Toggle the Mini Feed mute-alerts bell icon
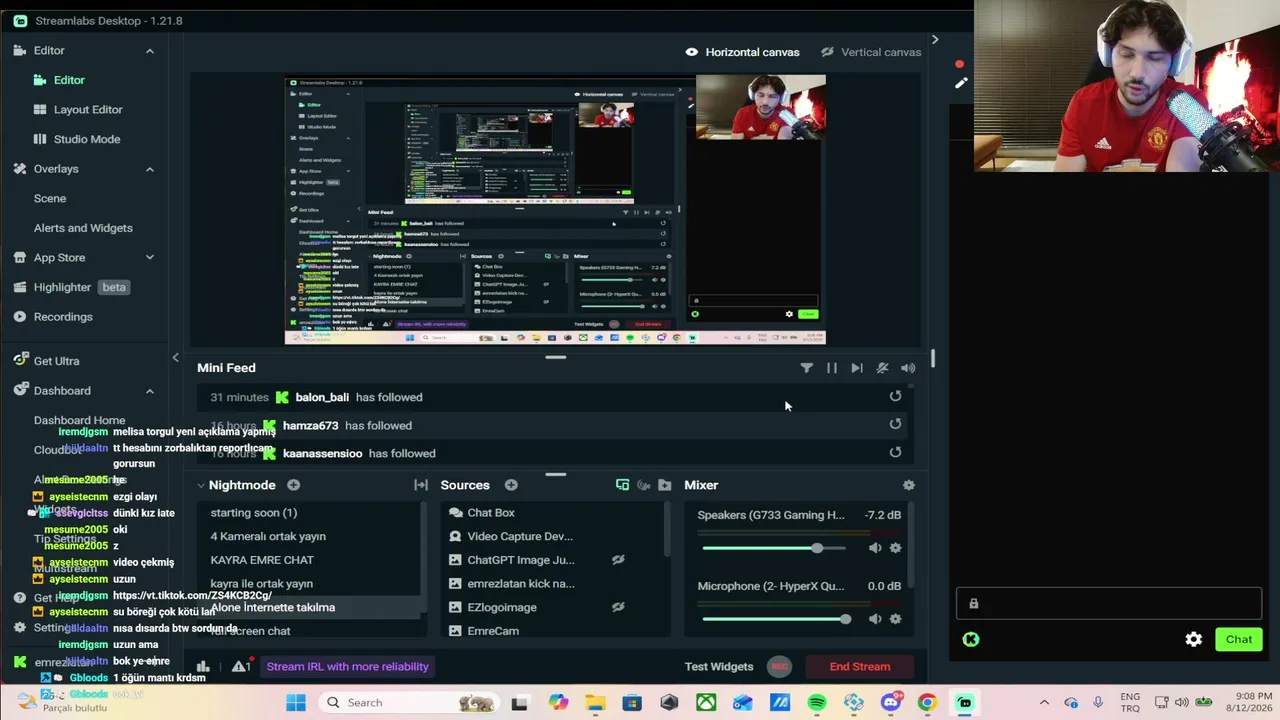Screen dimensions: 1280x720 [x=882, y=368]
